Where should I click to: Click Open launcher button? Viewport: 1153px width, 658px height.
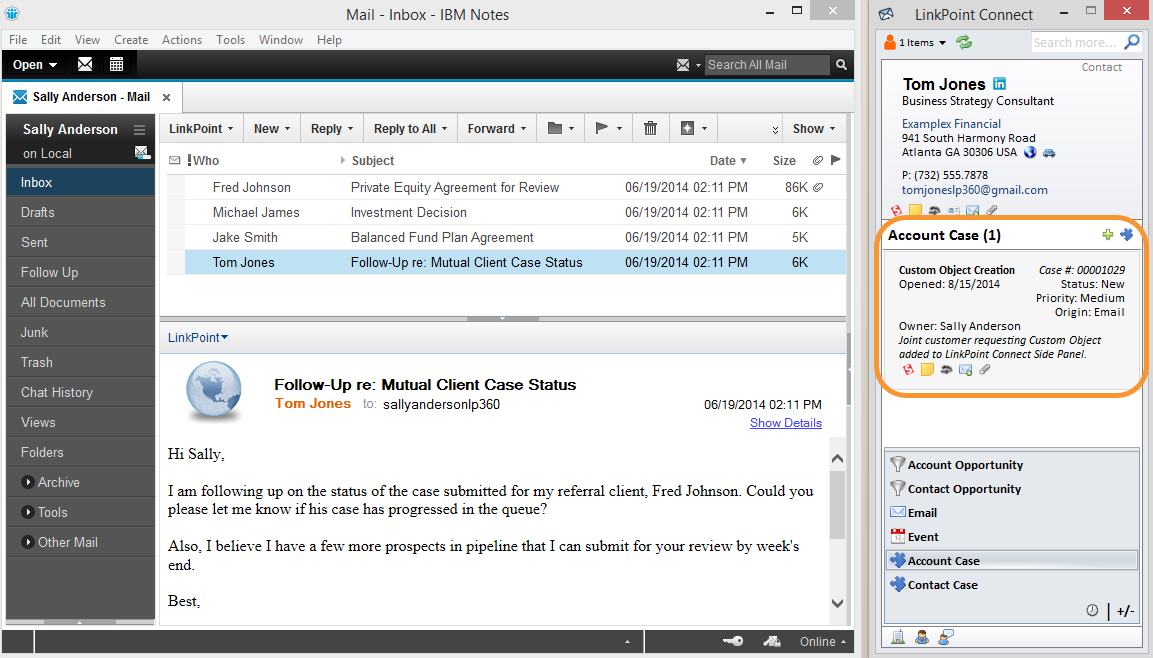point(35,65)
